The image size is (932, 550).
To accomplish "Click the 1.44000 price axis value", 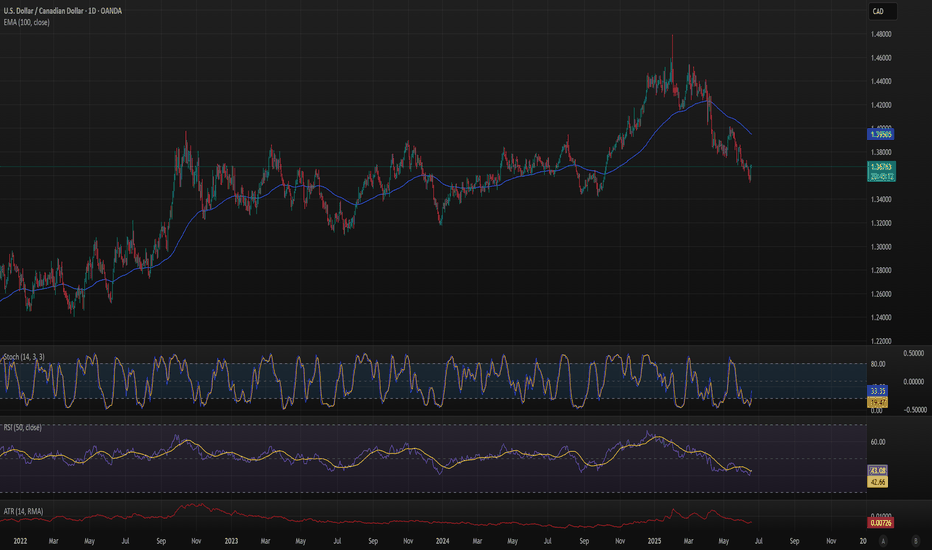I will point(881,81).
